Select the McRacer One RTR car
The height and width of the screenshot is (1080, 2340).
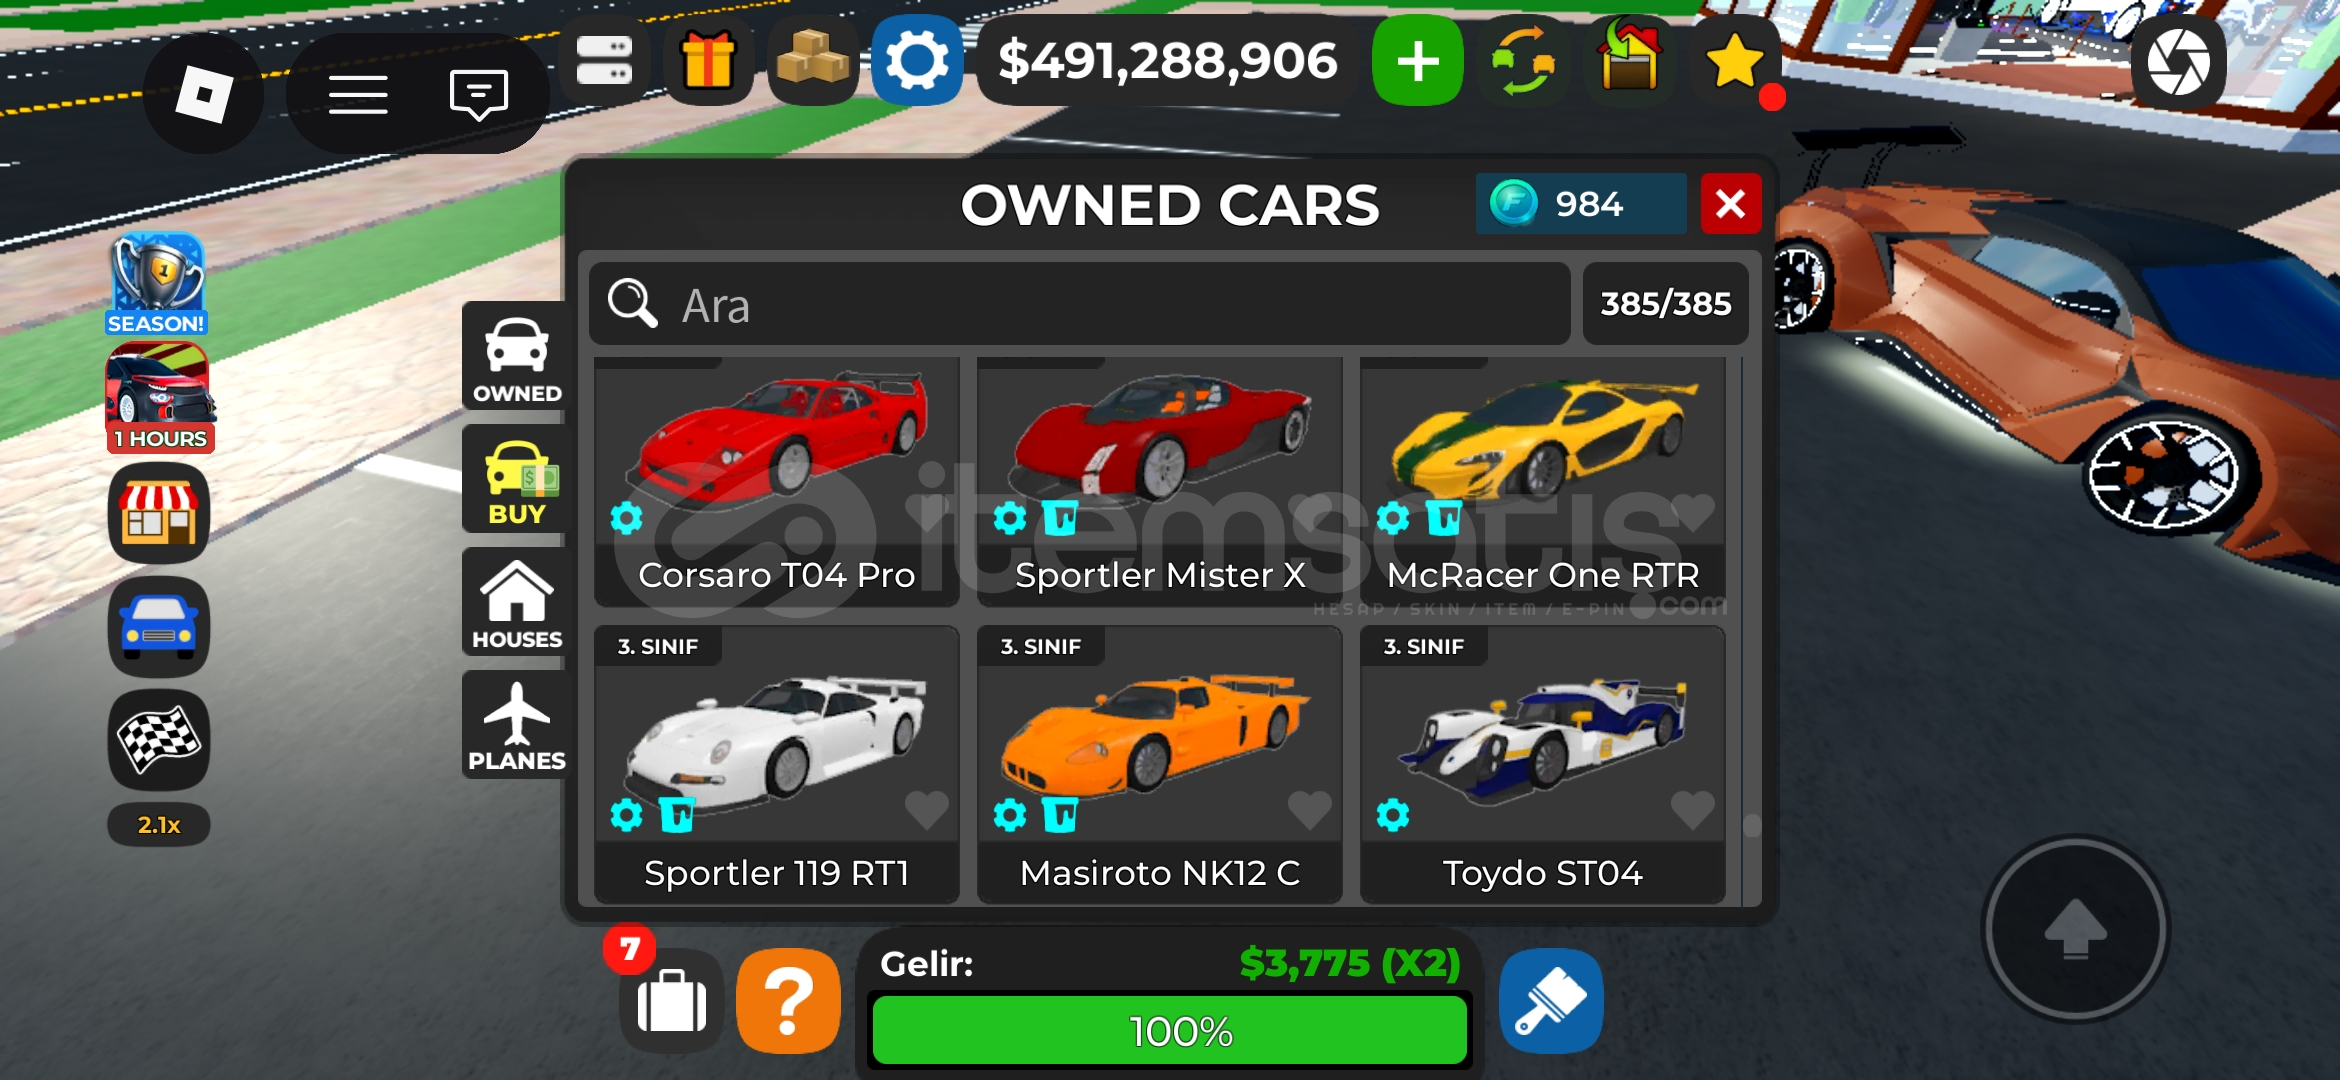coord(1543,482)
